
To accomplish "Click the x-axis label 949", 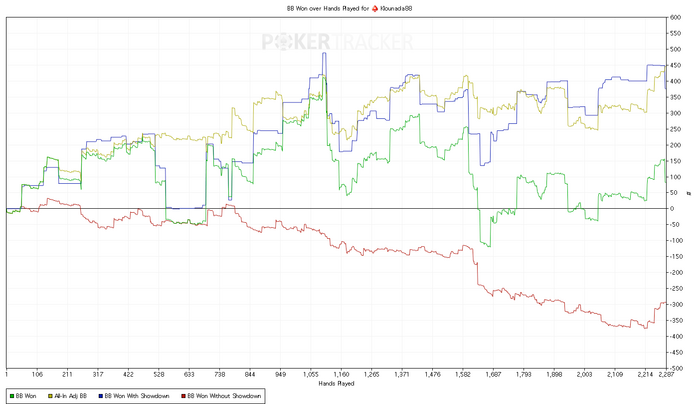I will point(280,375).
